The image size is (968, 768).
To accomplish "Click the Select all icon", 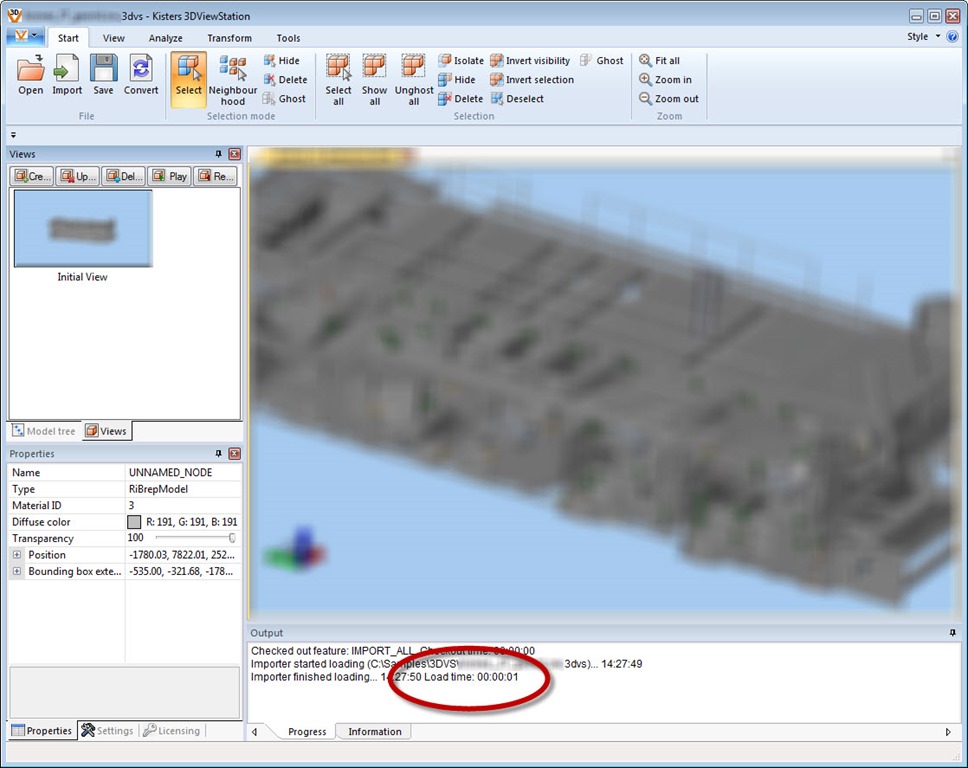I will pos(338,80).
